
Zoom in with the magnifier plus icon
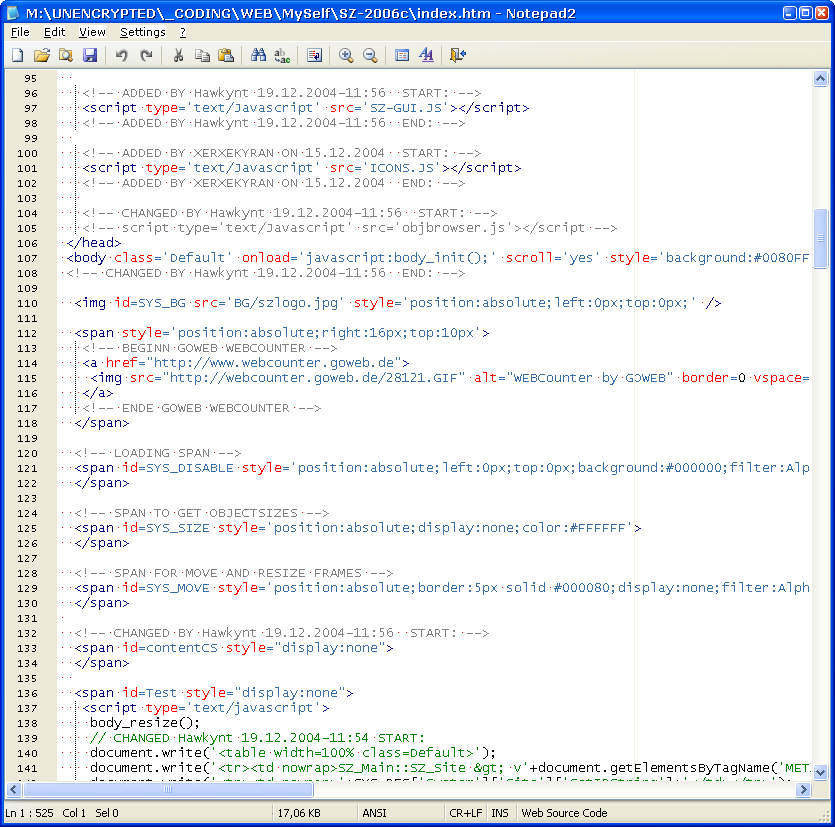tap(346, 55)
